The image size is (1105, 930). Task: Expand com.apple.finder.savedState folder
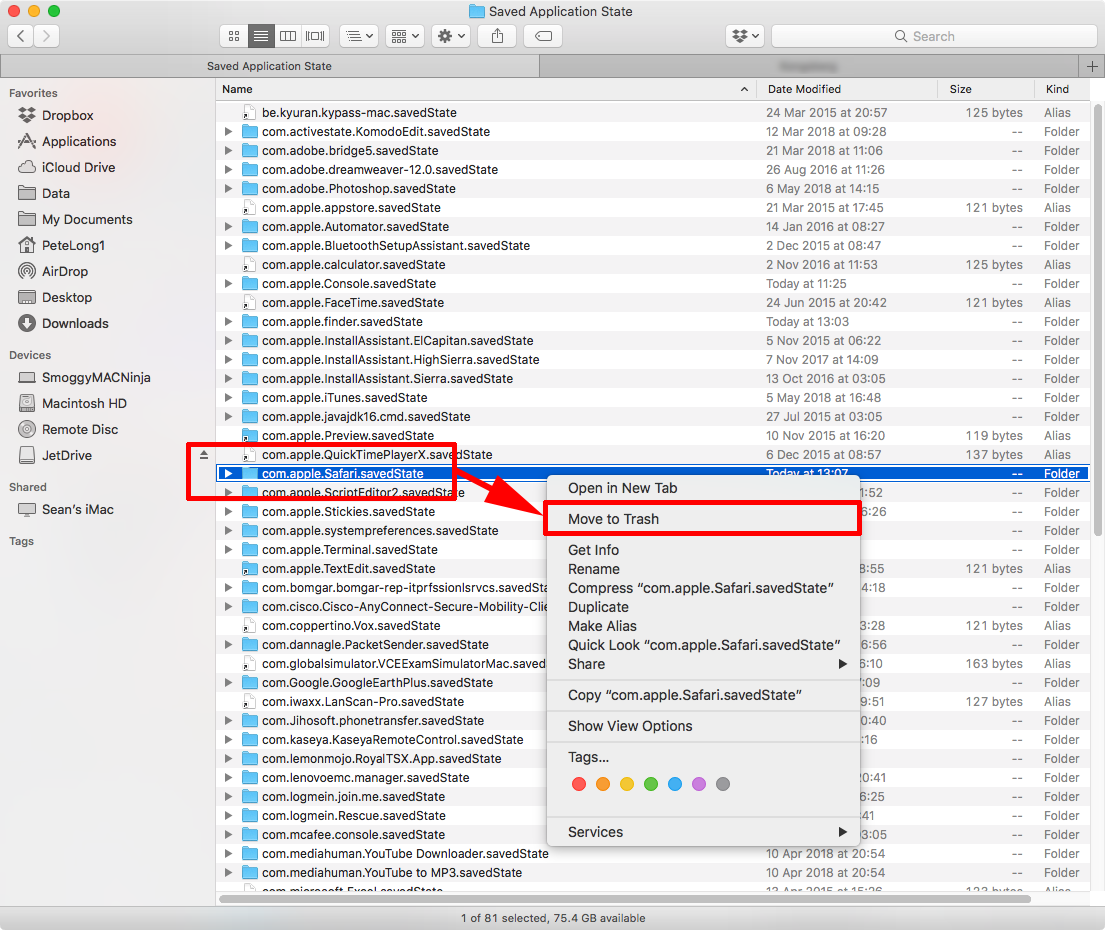pos(228,322)
